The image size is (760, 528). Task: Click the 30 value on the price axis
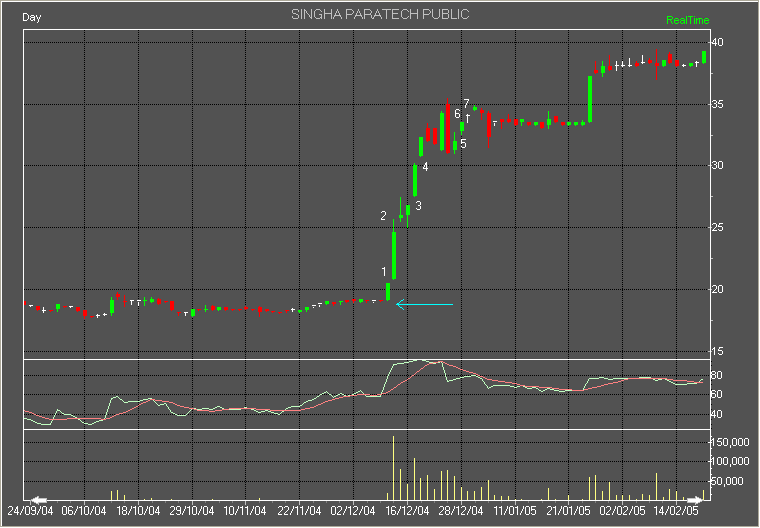point(717,166)
